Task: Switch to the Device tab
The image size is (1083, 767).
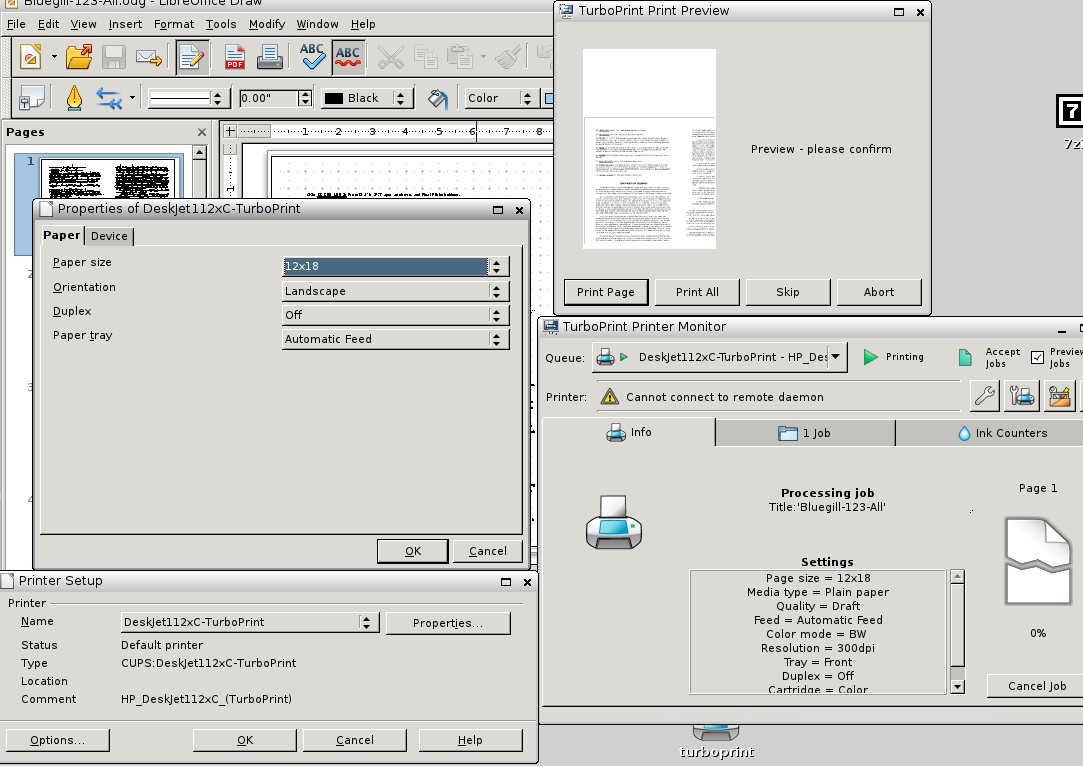Action: coord(109,236)
